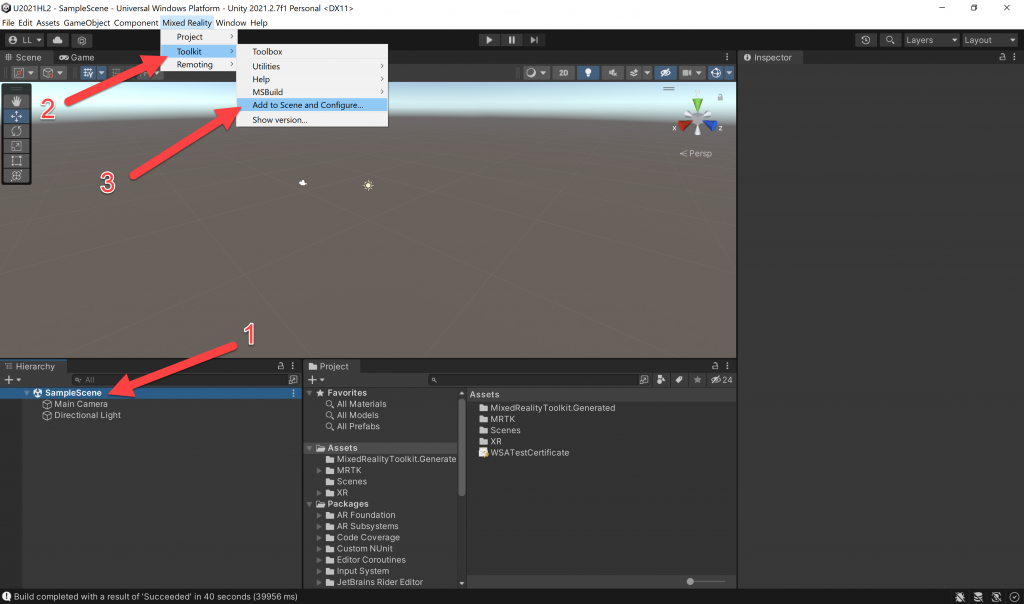
Task: Show favorites star in Project toolbar
Action: [x=697, y=379]
